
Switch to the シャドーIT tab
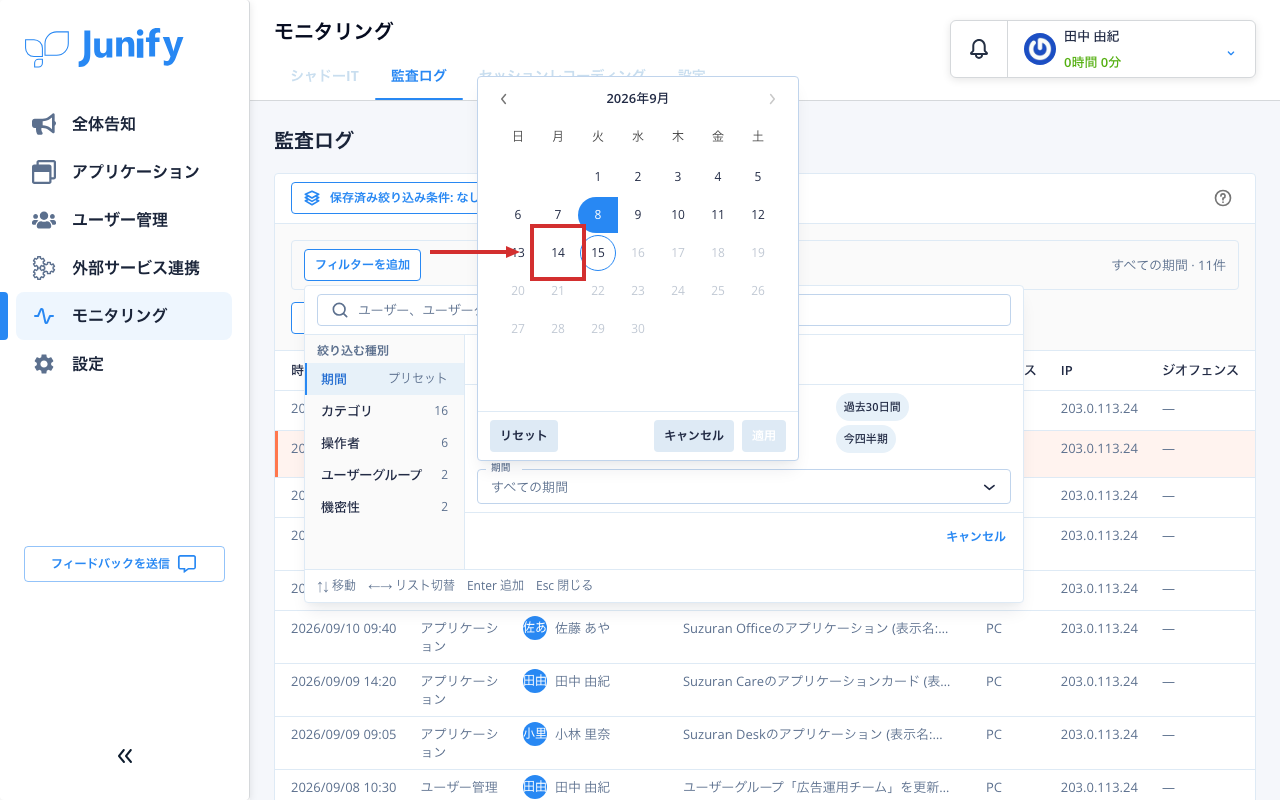[324, 75]
